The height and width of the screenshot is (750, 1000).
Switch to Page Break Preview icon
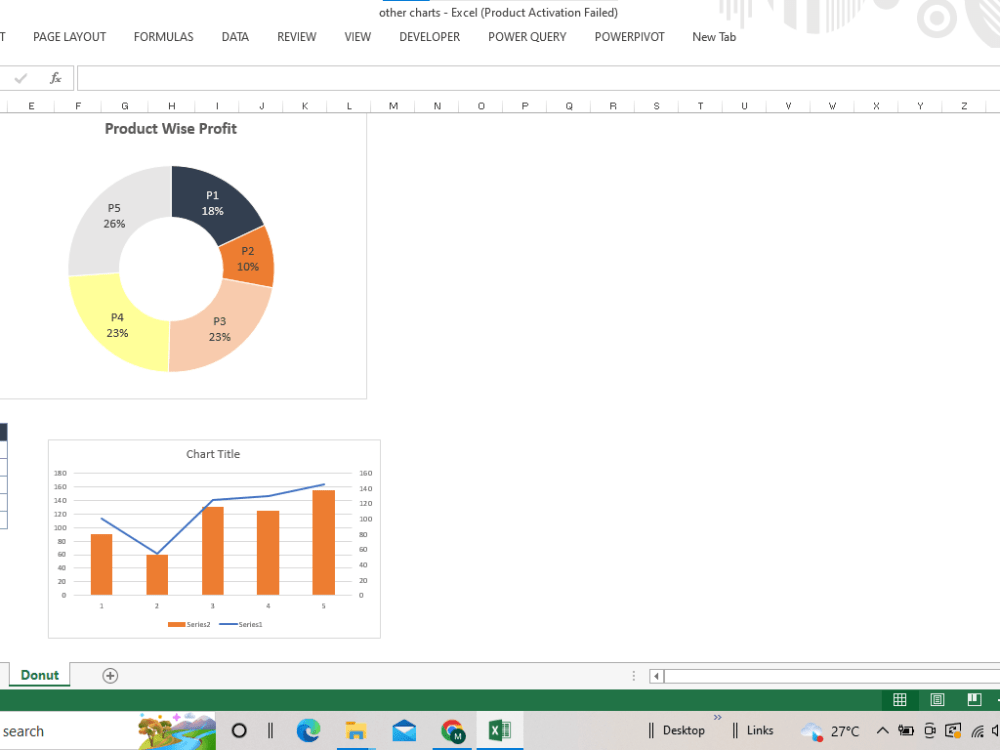point(974,700)
